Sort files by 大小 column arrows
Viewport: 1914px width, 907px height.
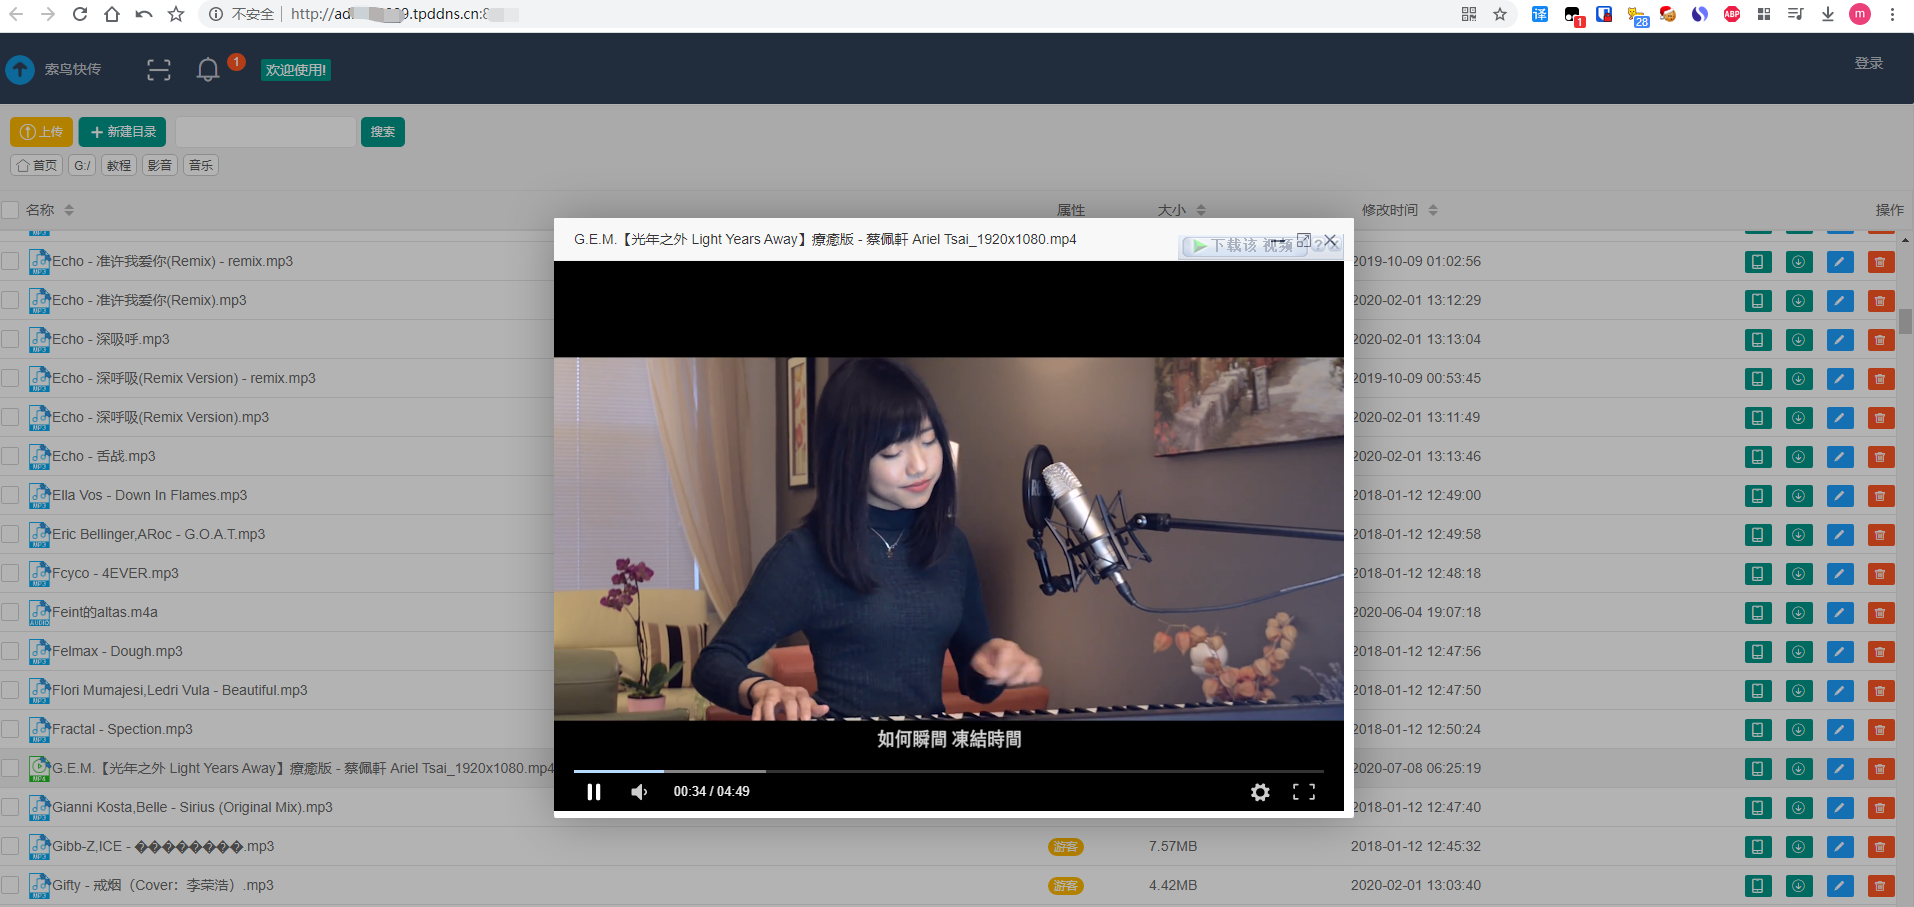click(1201, 210)
